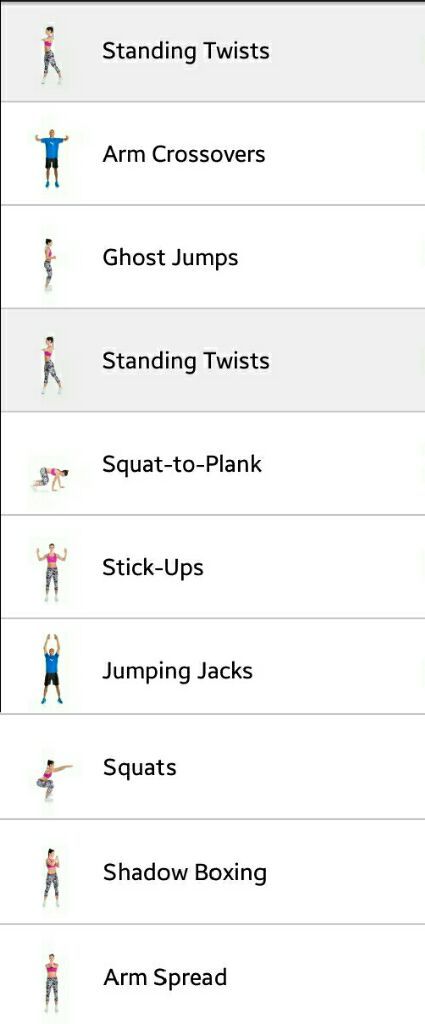Tap the lower highlighted Standing Twists text
The width and height of the screenshot is (425, 1024).
[x=186, y=360]
